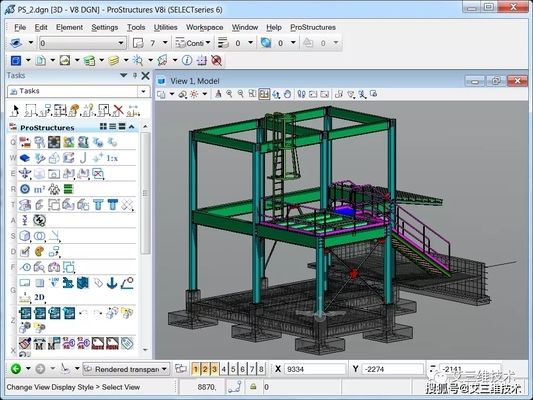Toggle view 4 button in status bar
This screenshot has height=400, width=533.
coord(224,369)
